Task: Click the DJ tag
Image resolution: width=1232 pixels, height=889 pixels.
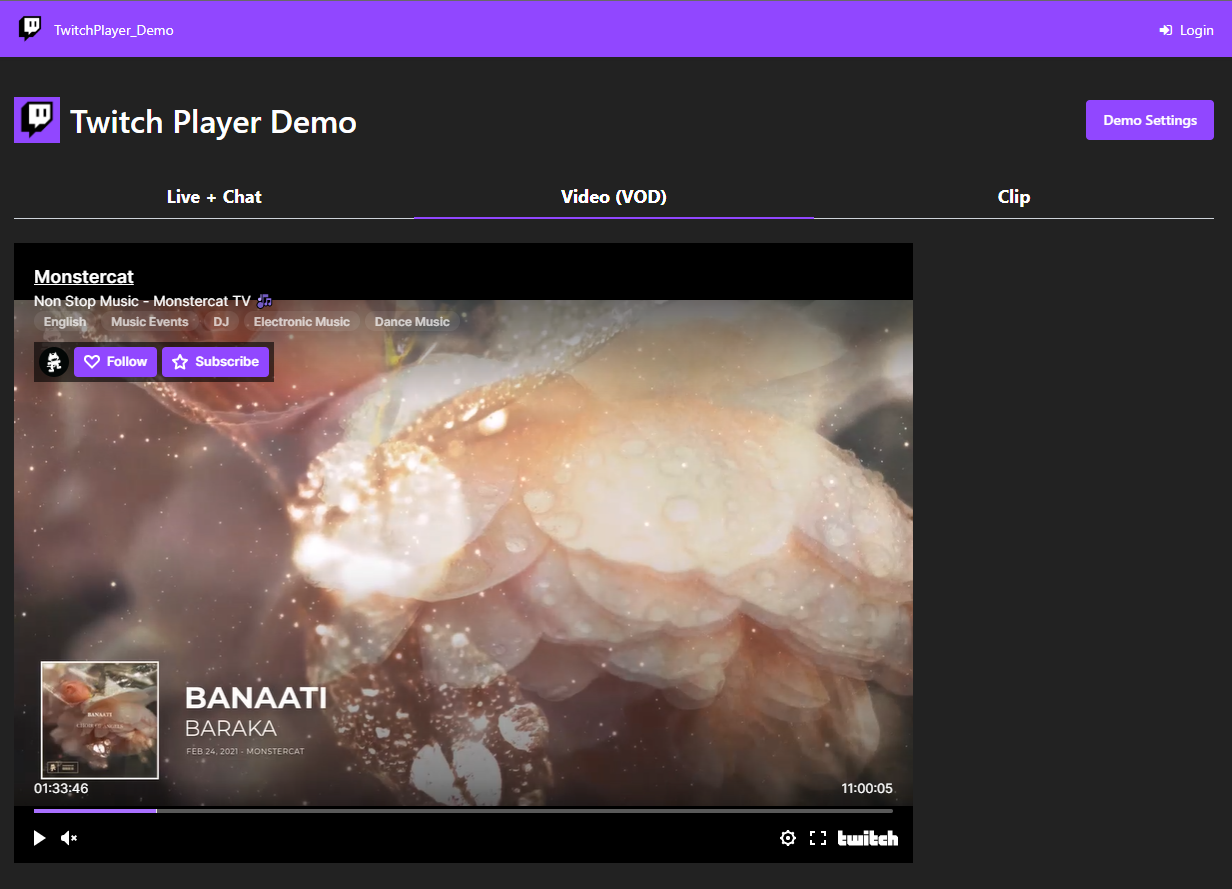Action: coord(221,322)
